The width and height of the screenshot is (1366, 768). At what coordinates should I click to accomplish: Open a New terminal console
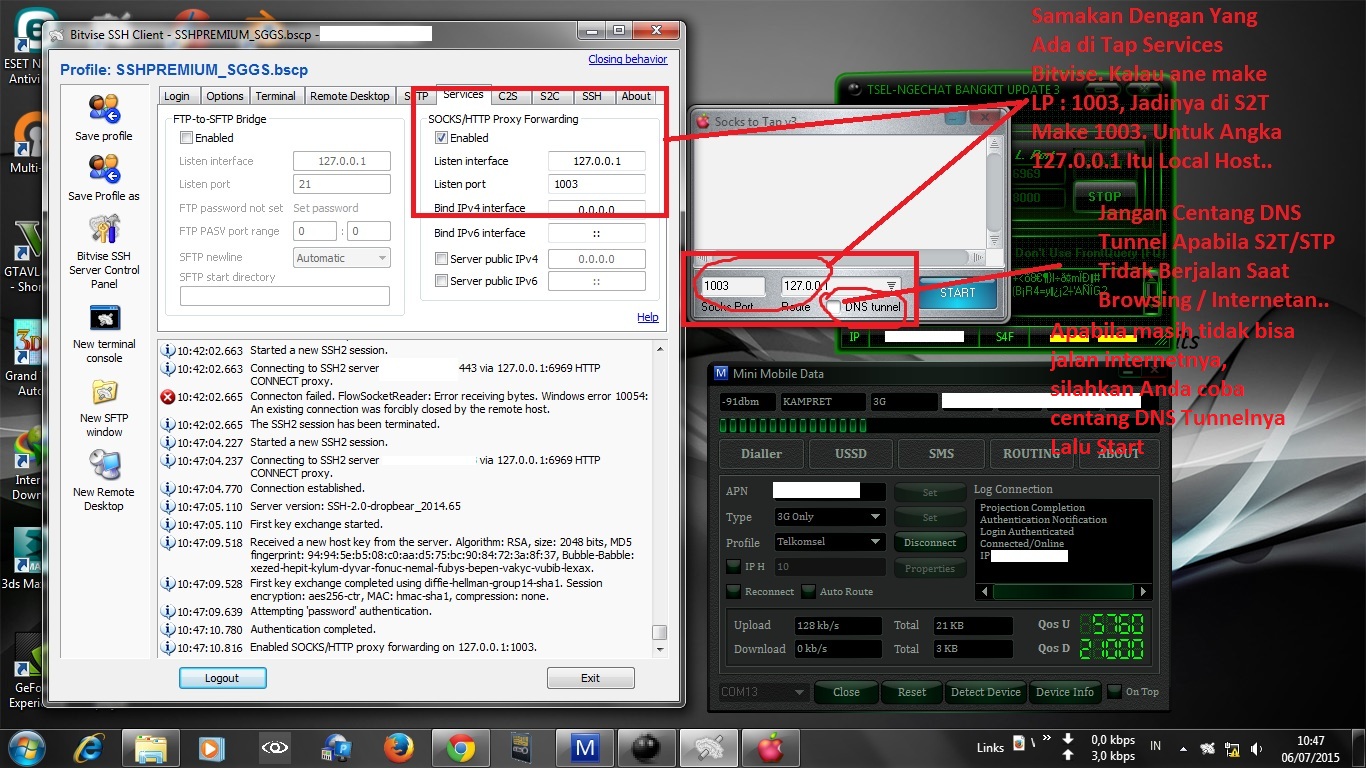(x=104, y=319)
